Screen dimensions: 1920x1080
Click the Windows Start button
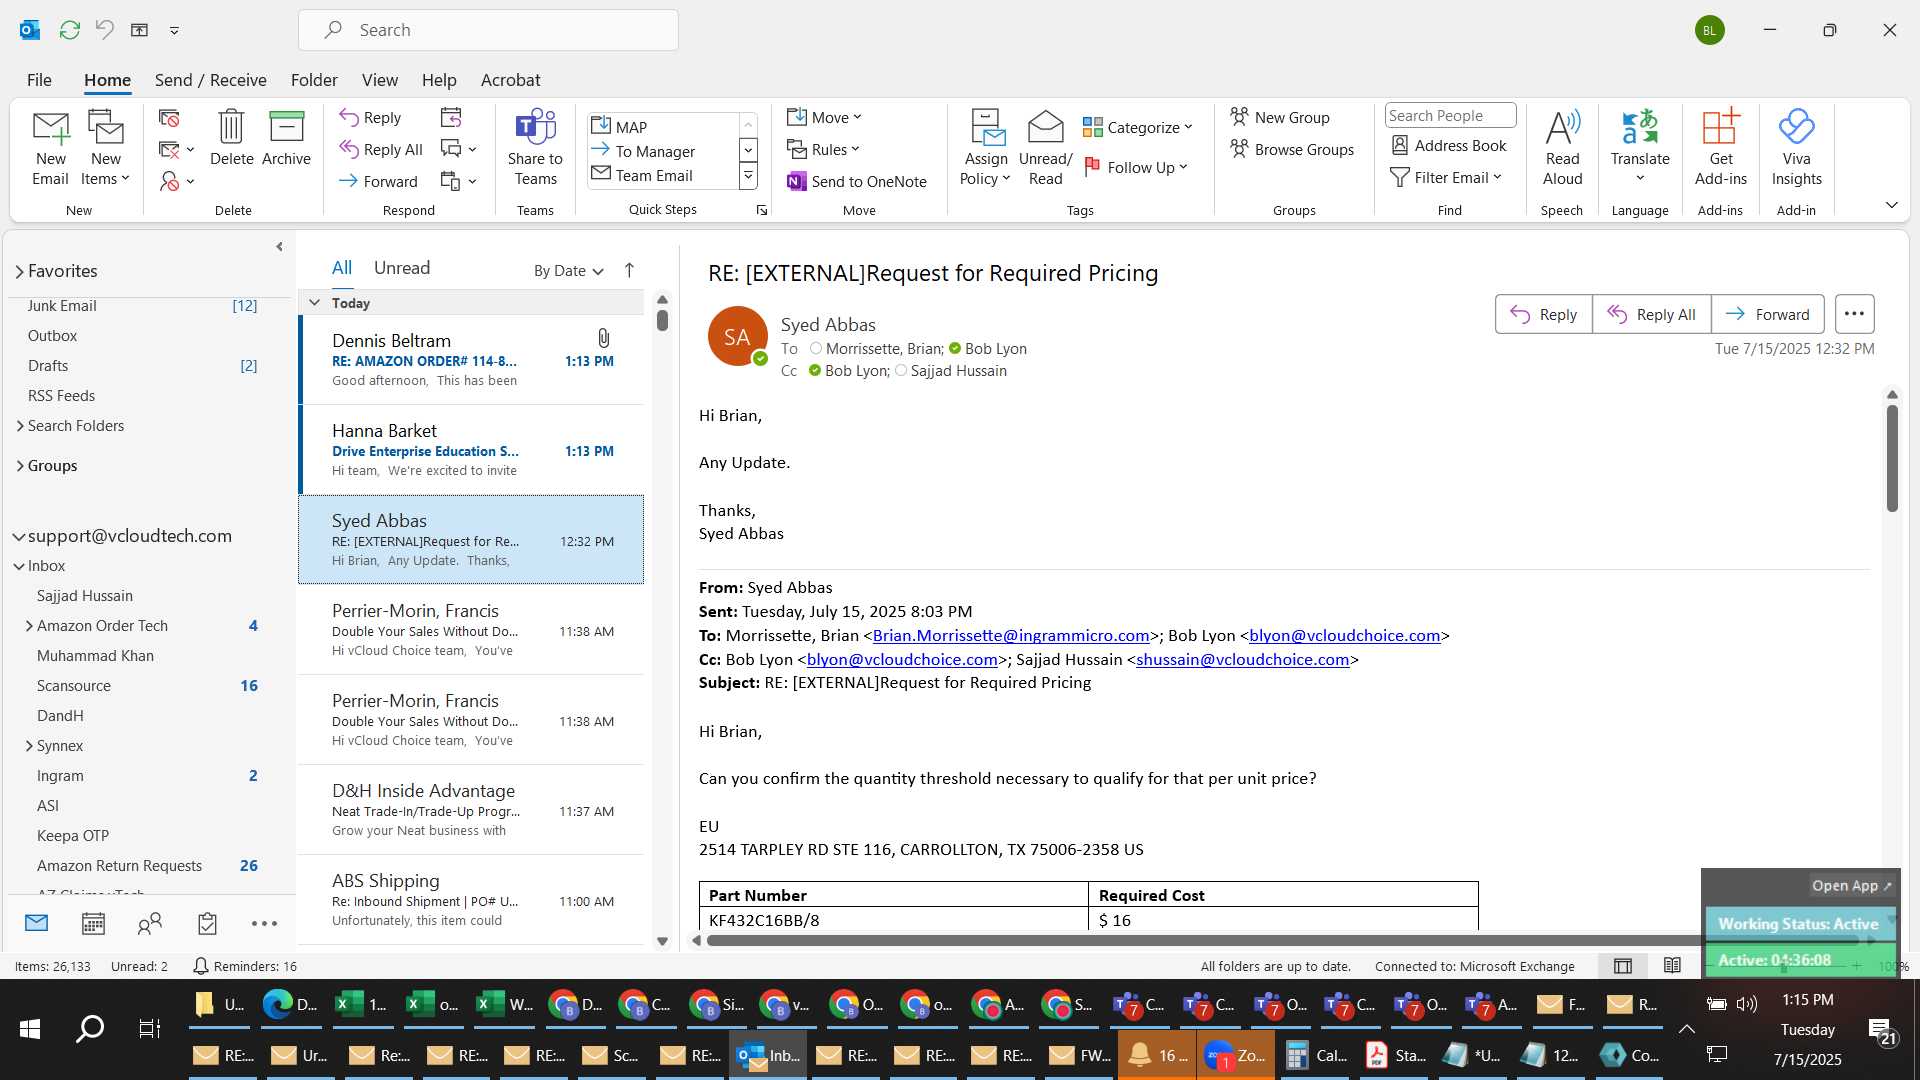pyautogui.click(x=30, y=1028)
